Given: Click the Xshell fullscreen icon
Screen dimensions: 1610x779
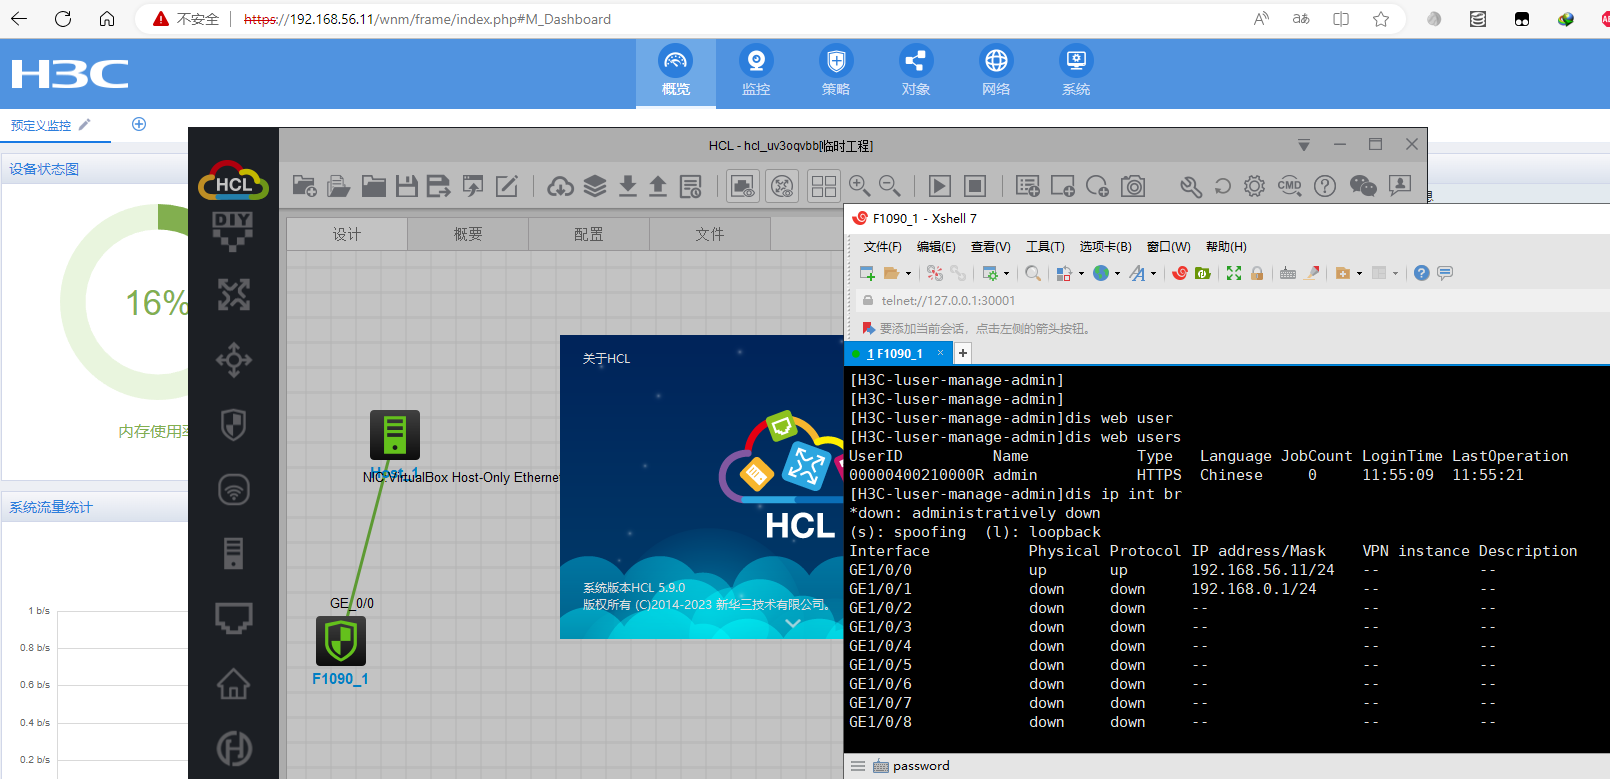Looking at the screenshot, I should click(x=1234, y=273).
